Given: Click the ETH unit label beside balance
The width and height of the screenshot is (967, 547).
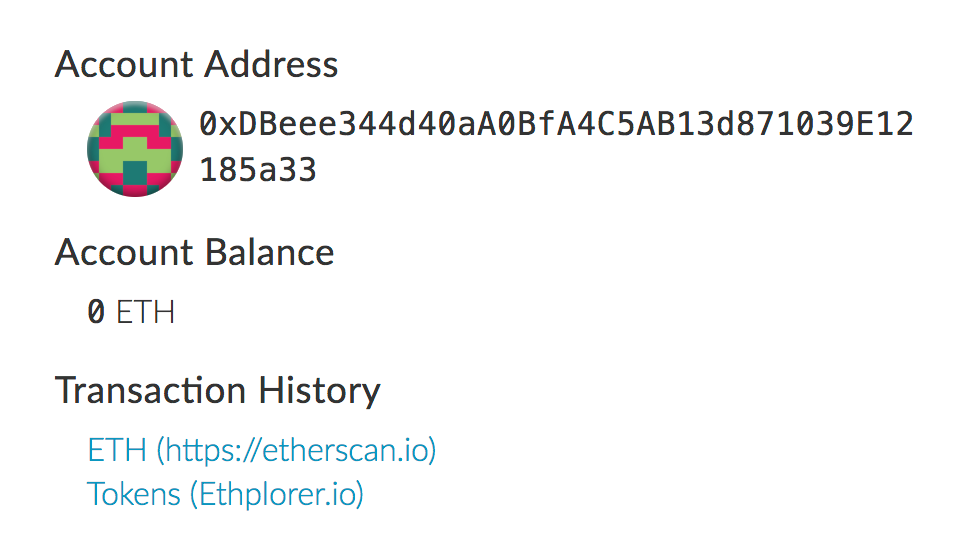Looking at the screenshot, I should tap(146, 313).
